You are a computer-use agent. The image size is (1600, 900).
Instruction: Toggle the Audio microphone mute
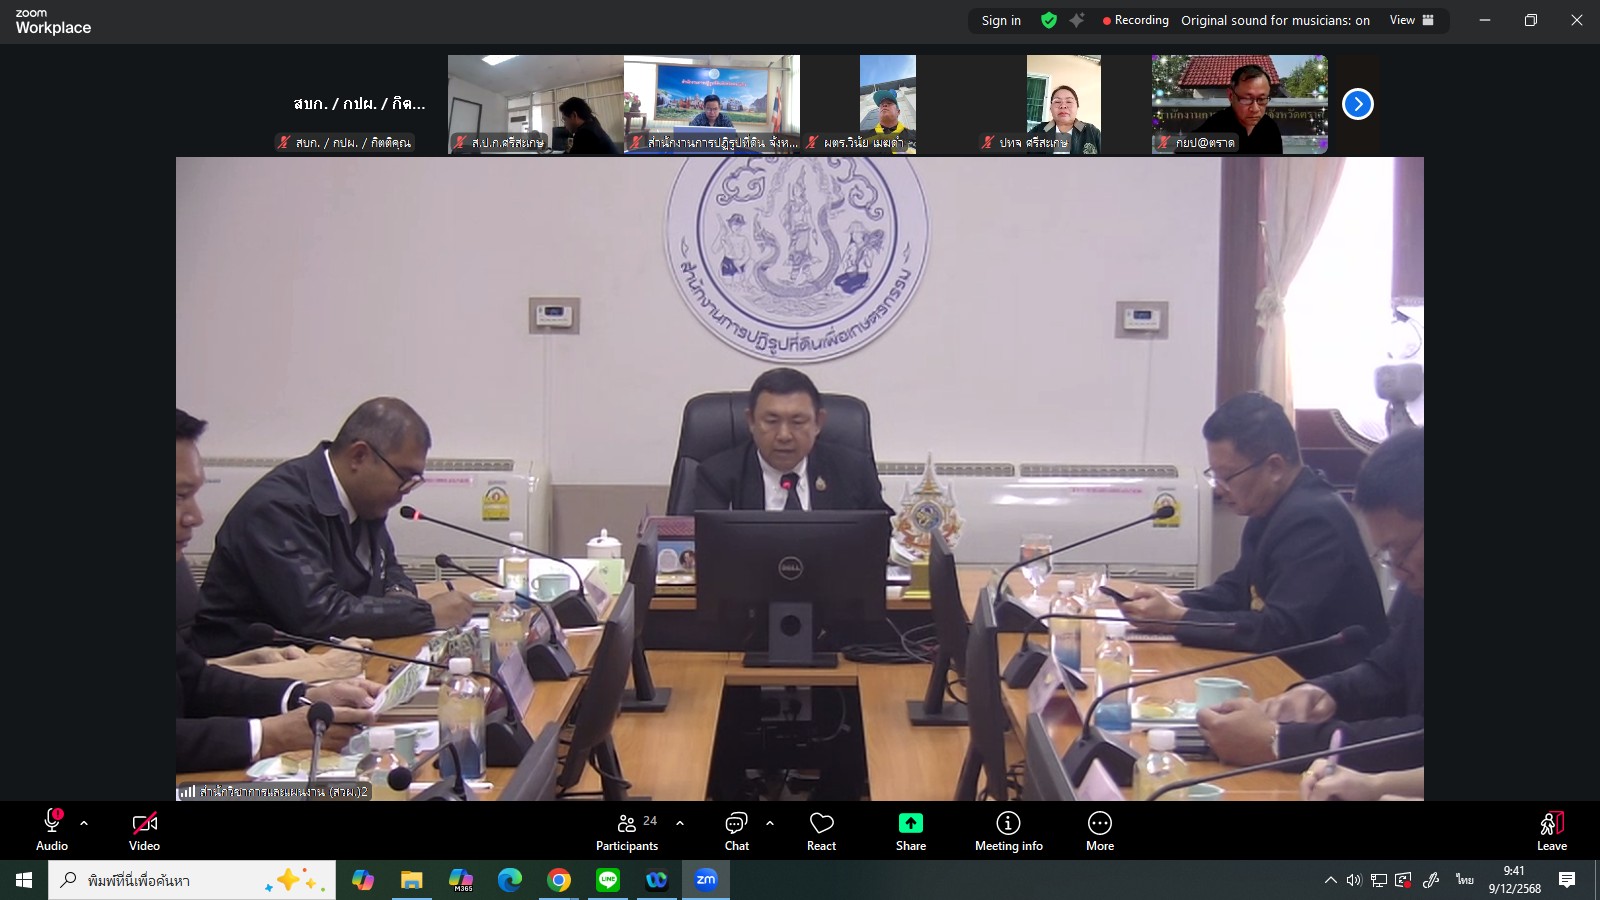pos(52,831)
